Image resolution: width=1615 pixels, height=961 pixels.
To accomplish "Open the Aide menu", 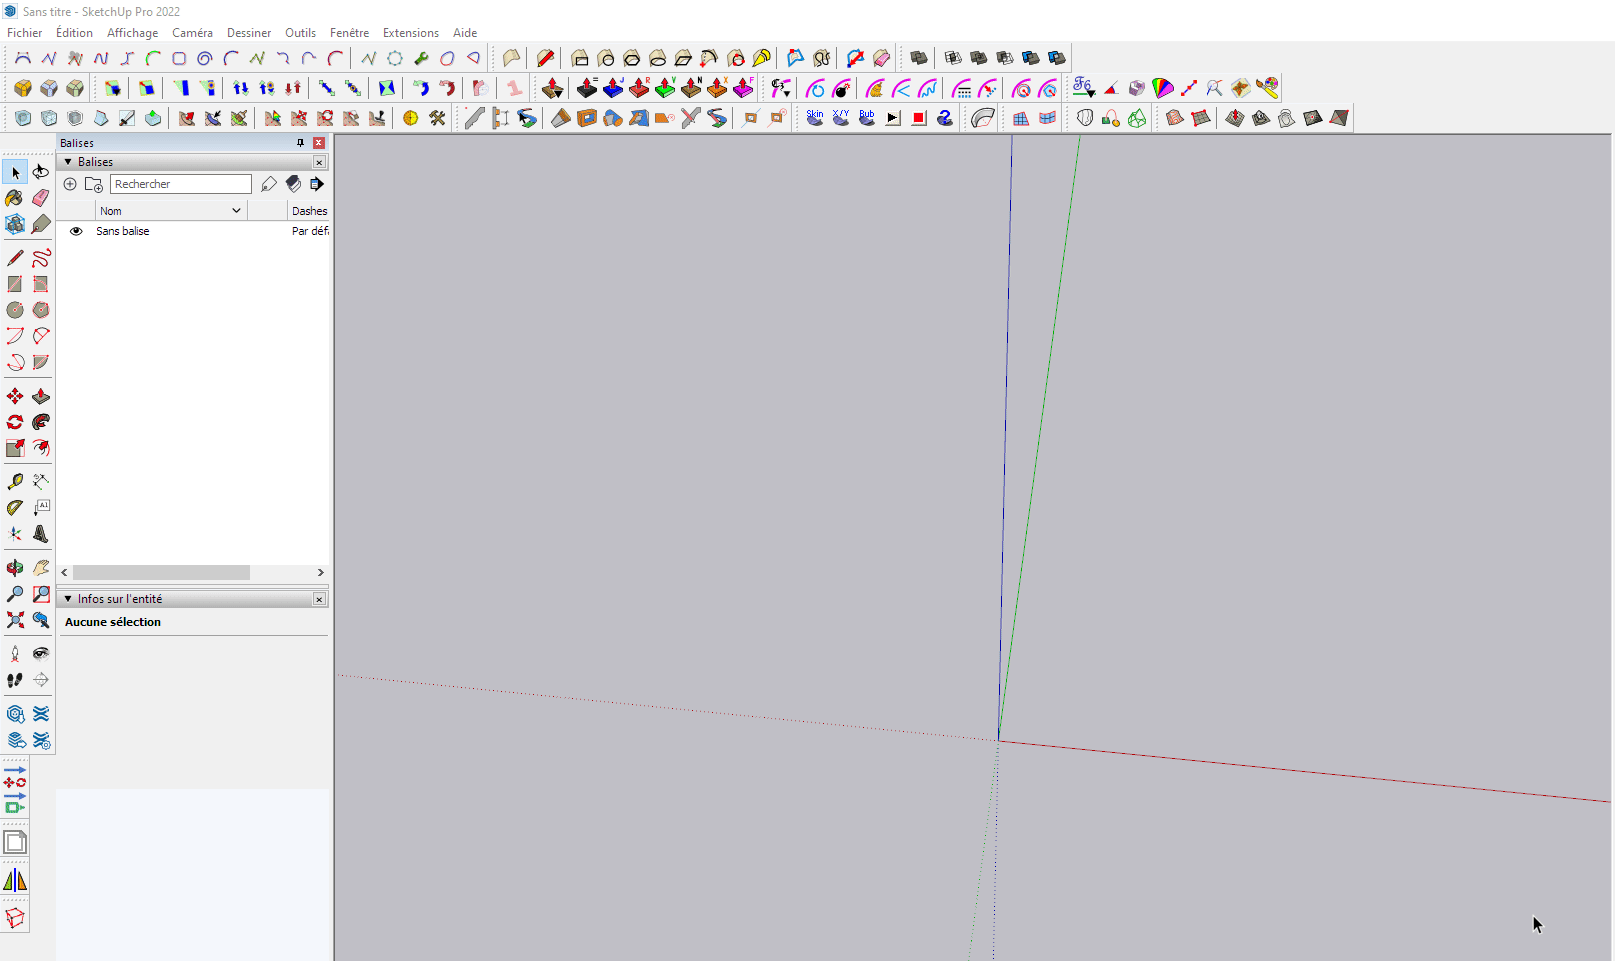I will [465, 33].
